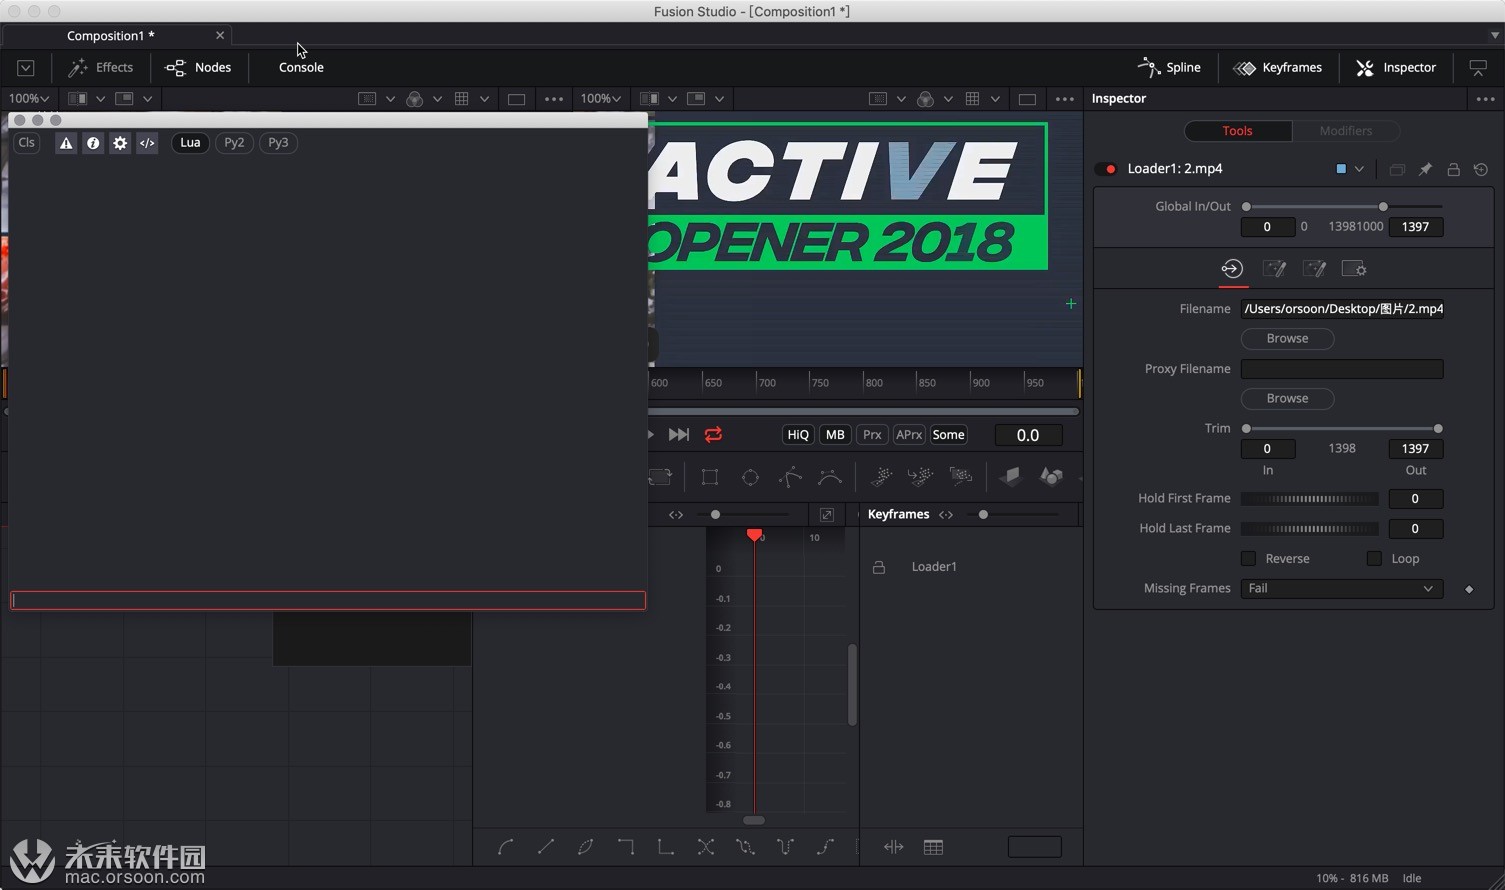This screenshot has height=890, width=1505.
Task: Click the keyframe diamond beside Missing Frames
Action: tap(1469, 589)
